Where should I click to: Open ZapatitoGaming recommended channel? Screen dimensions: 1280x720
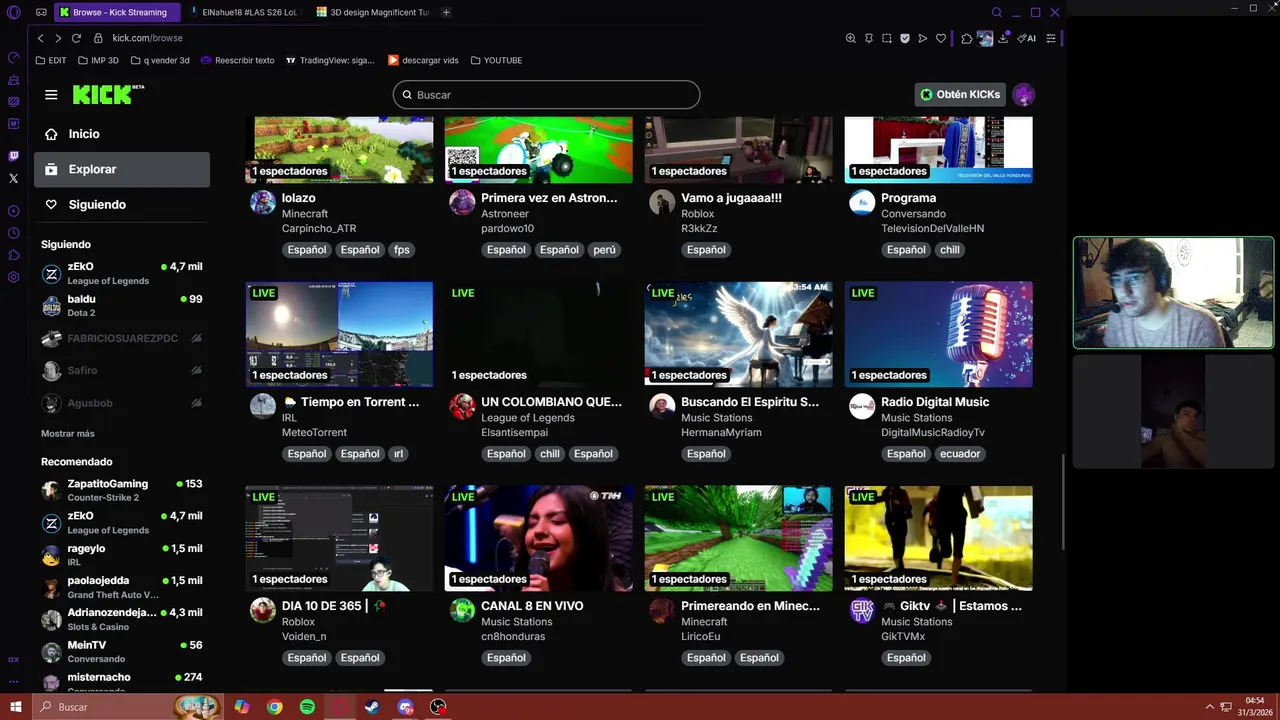[122, 490]
